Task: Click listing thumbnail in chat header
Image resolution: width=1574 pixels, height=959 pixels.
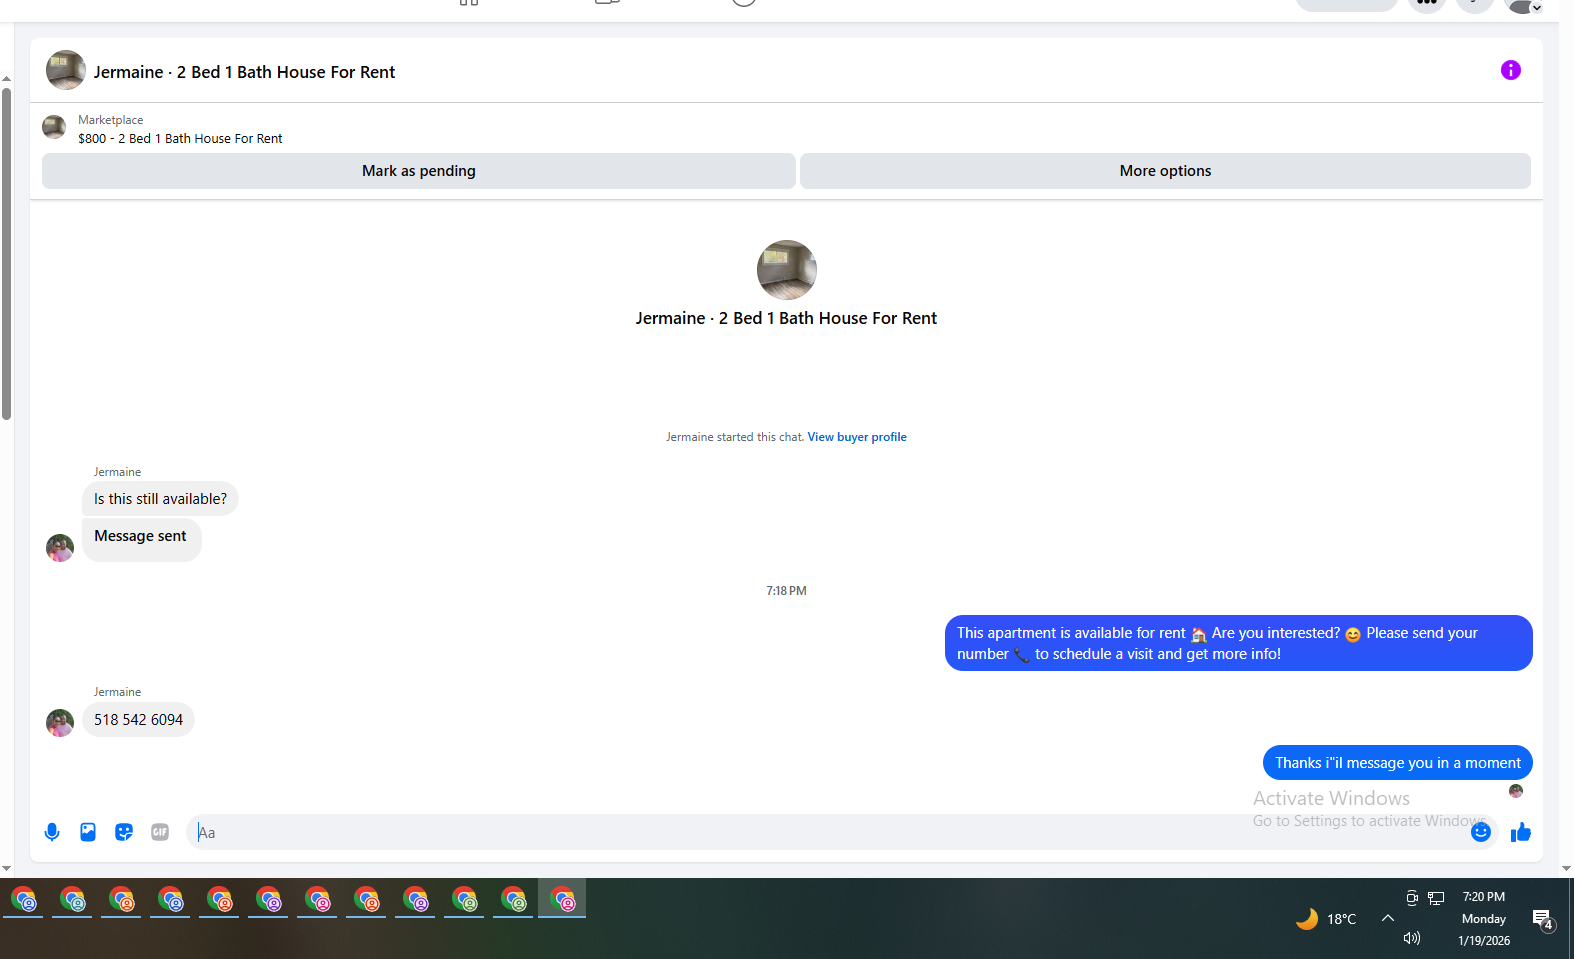Action: tap(66, 70)
